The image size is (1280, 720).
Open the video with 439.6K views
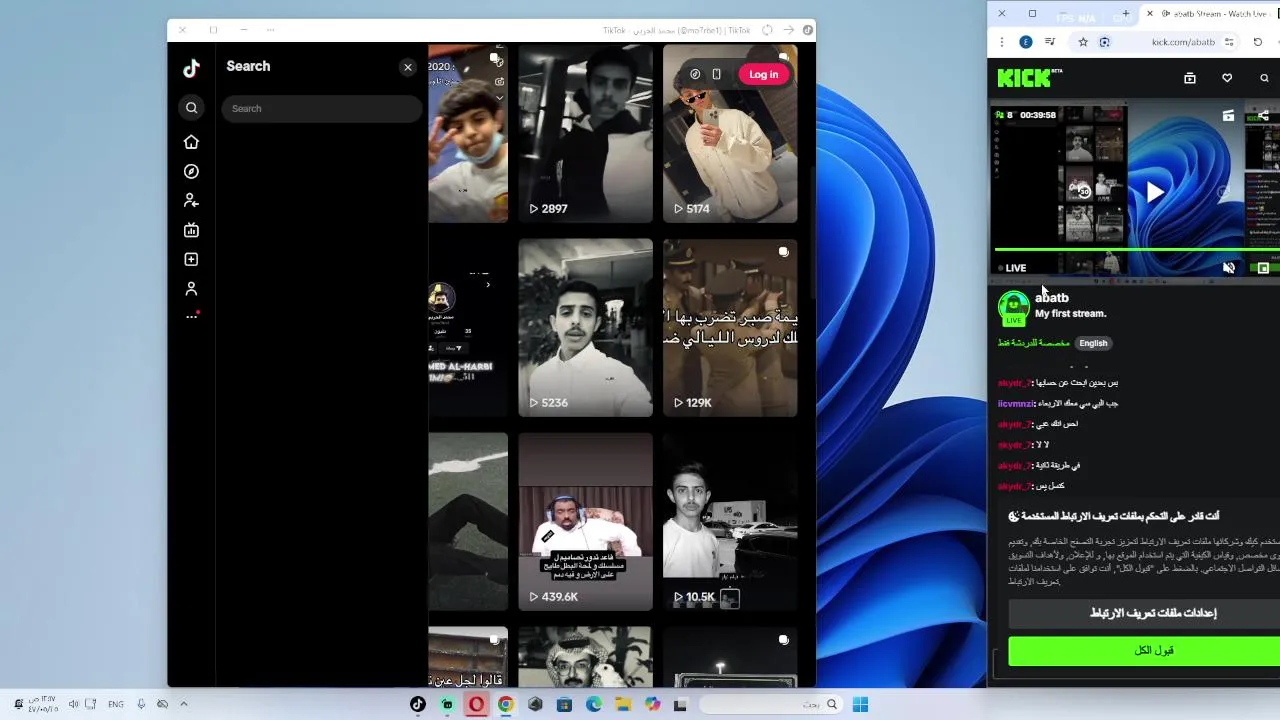(585, 521)
